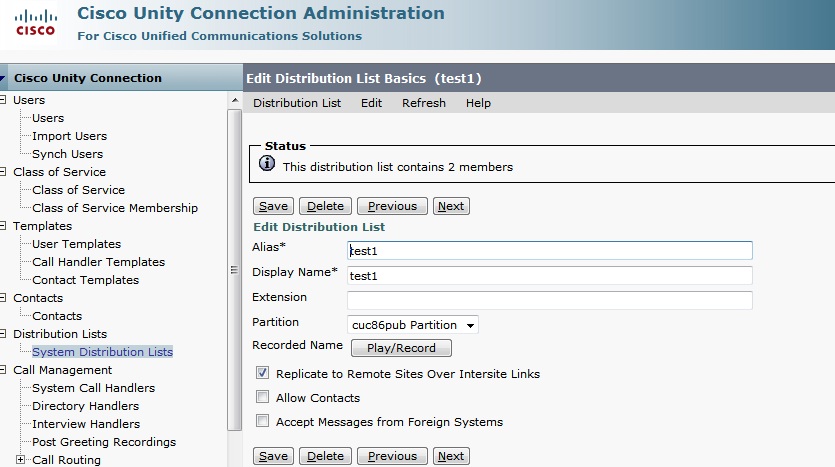Click the top Previous button

[392, 206]
